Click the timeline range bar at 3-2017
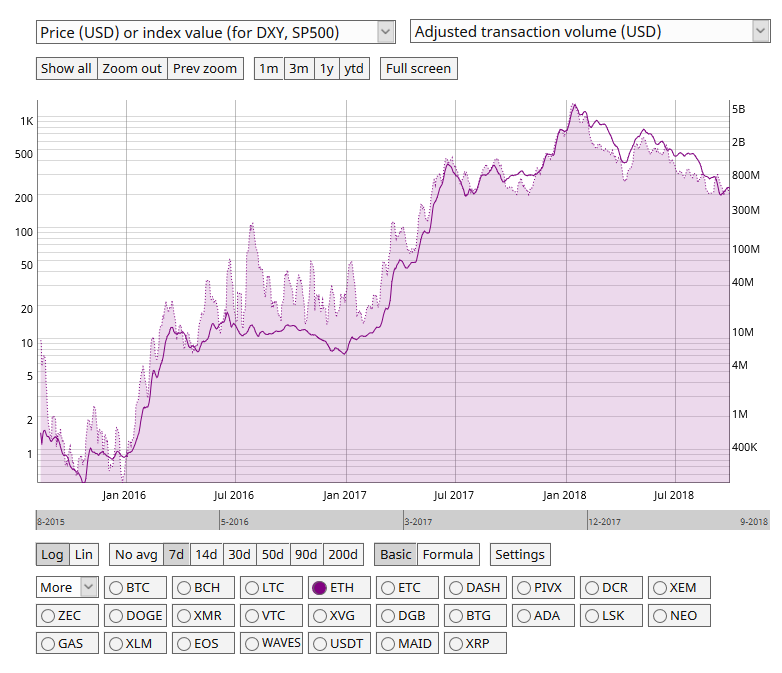The image size is (782, 673). (418, 521)
